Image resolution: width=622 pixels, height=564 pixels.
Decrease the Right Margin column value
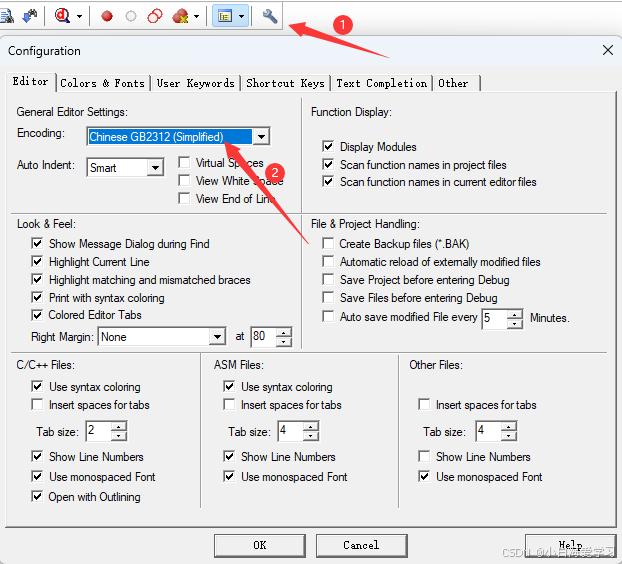click(x=284, y=341)
